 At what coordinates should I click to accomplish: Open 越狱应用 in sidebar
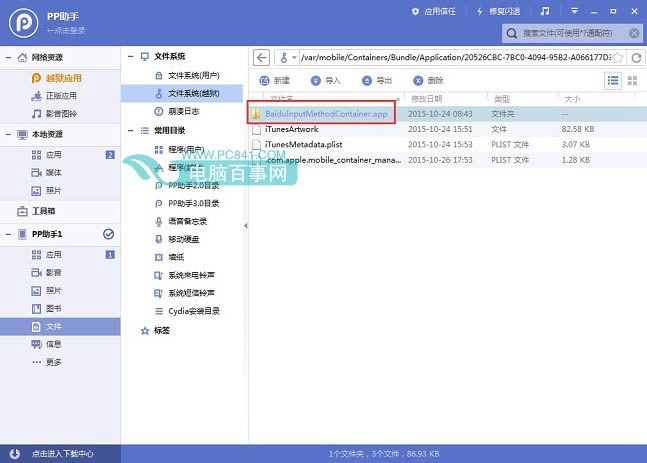pos(57,78)
